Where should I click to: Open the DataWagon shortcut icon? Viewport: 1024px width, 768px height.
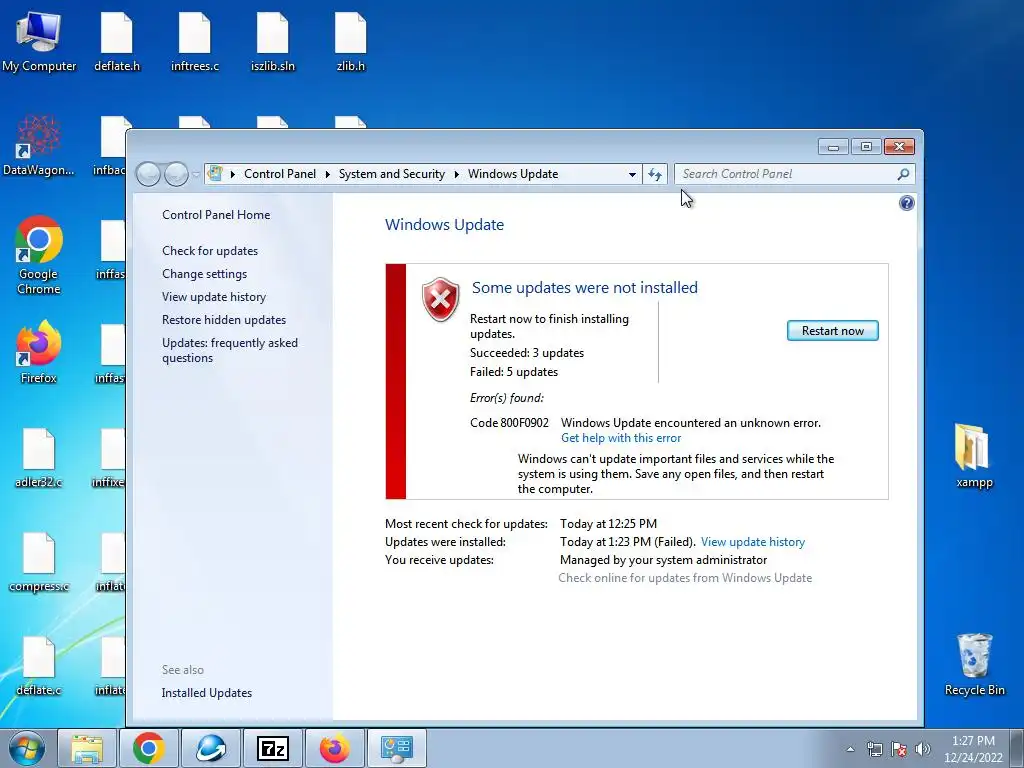(x=39, y=146)
